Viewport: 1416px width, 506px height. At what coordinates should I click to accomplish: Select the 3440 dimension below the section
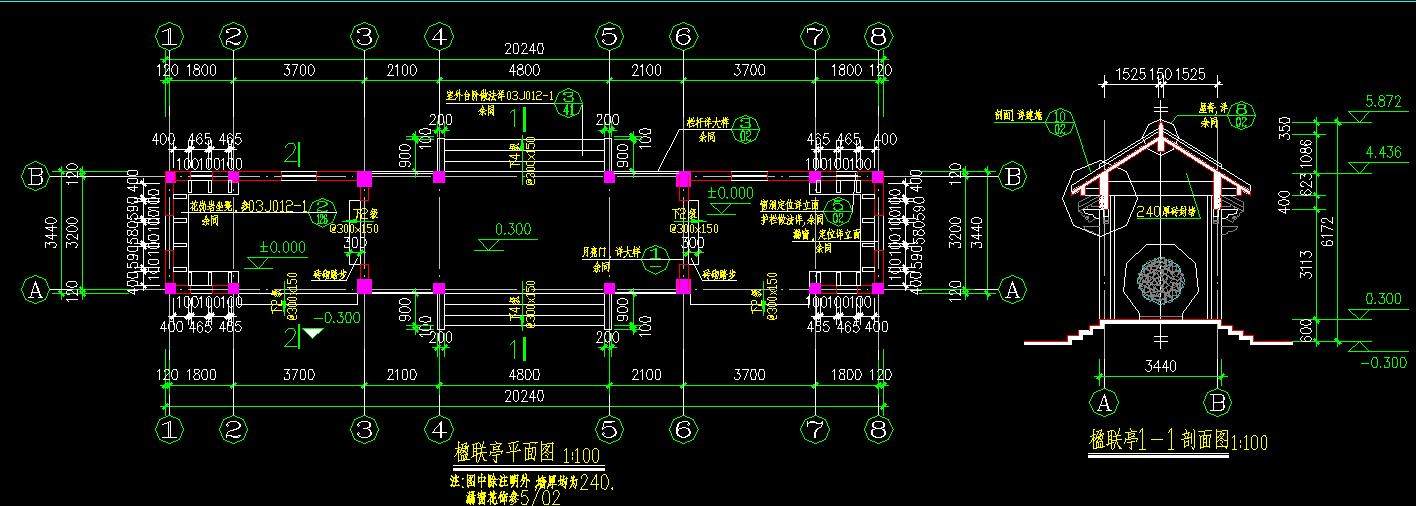1160,369
